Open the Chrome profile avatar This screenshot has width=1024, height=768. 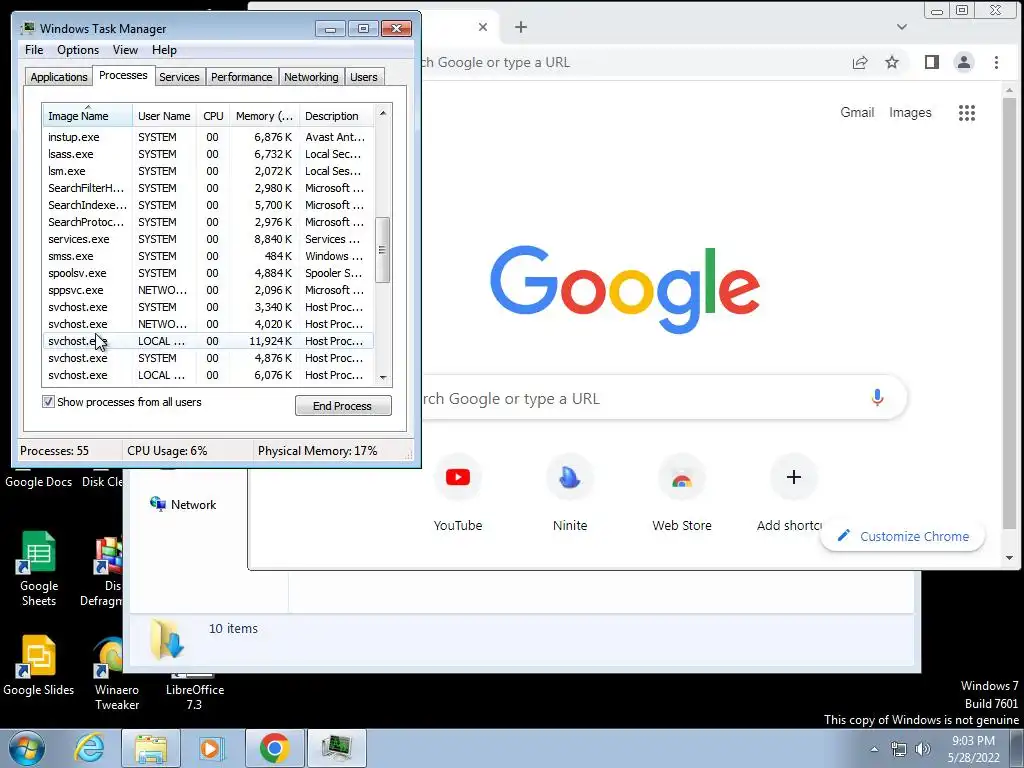(x=964, y=63)
